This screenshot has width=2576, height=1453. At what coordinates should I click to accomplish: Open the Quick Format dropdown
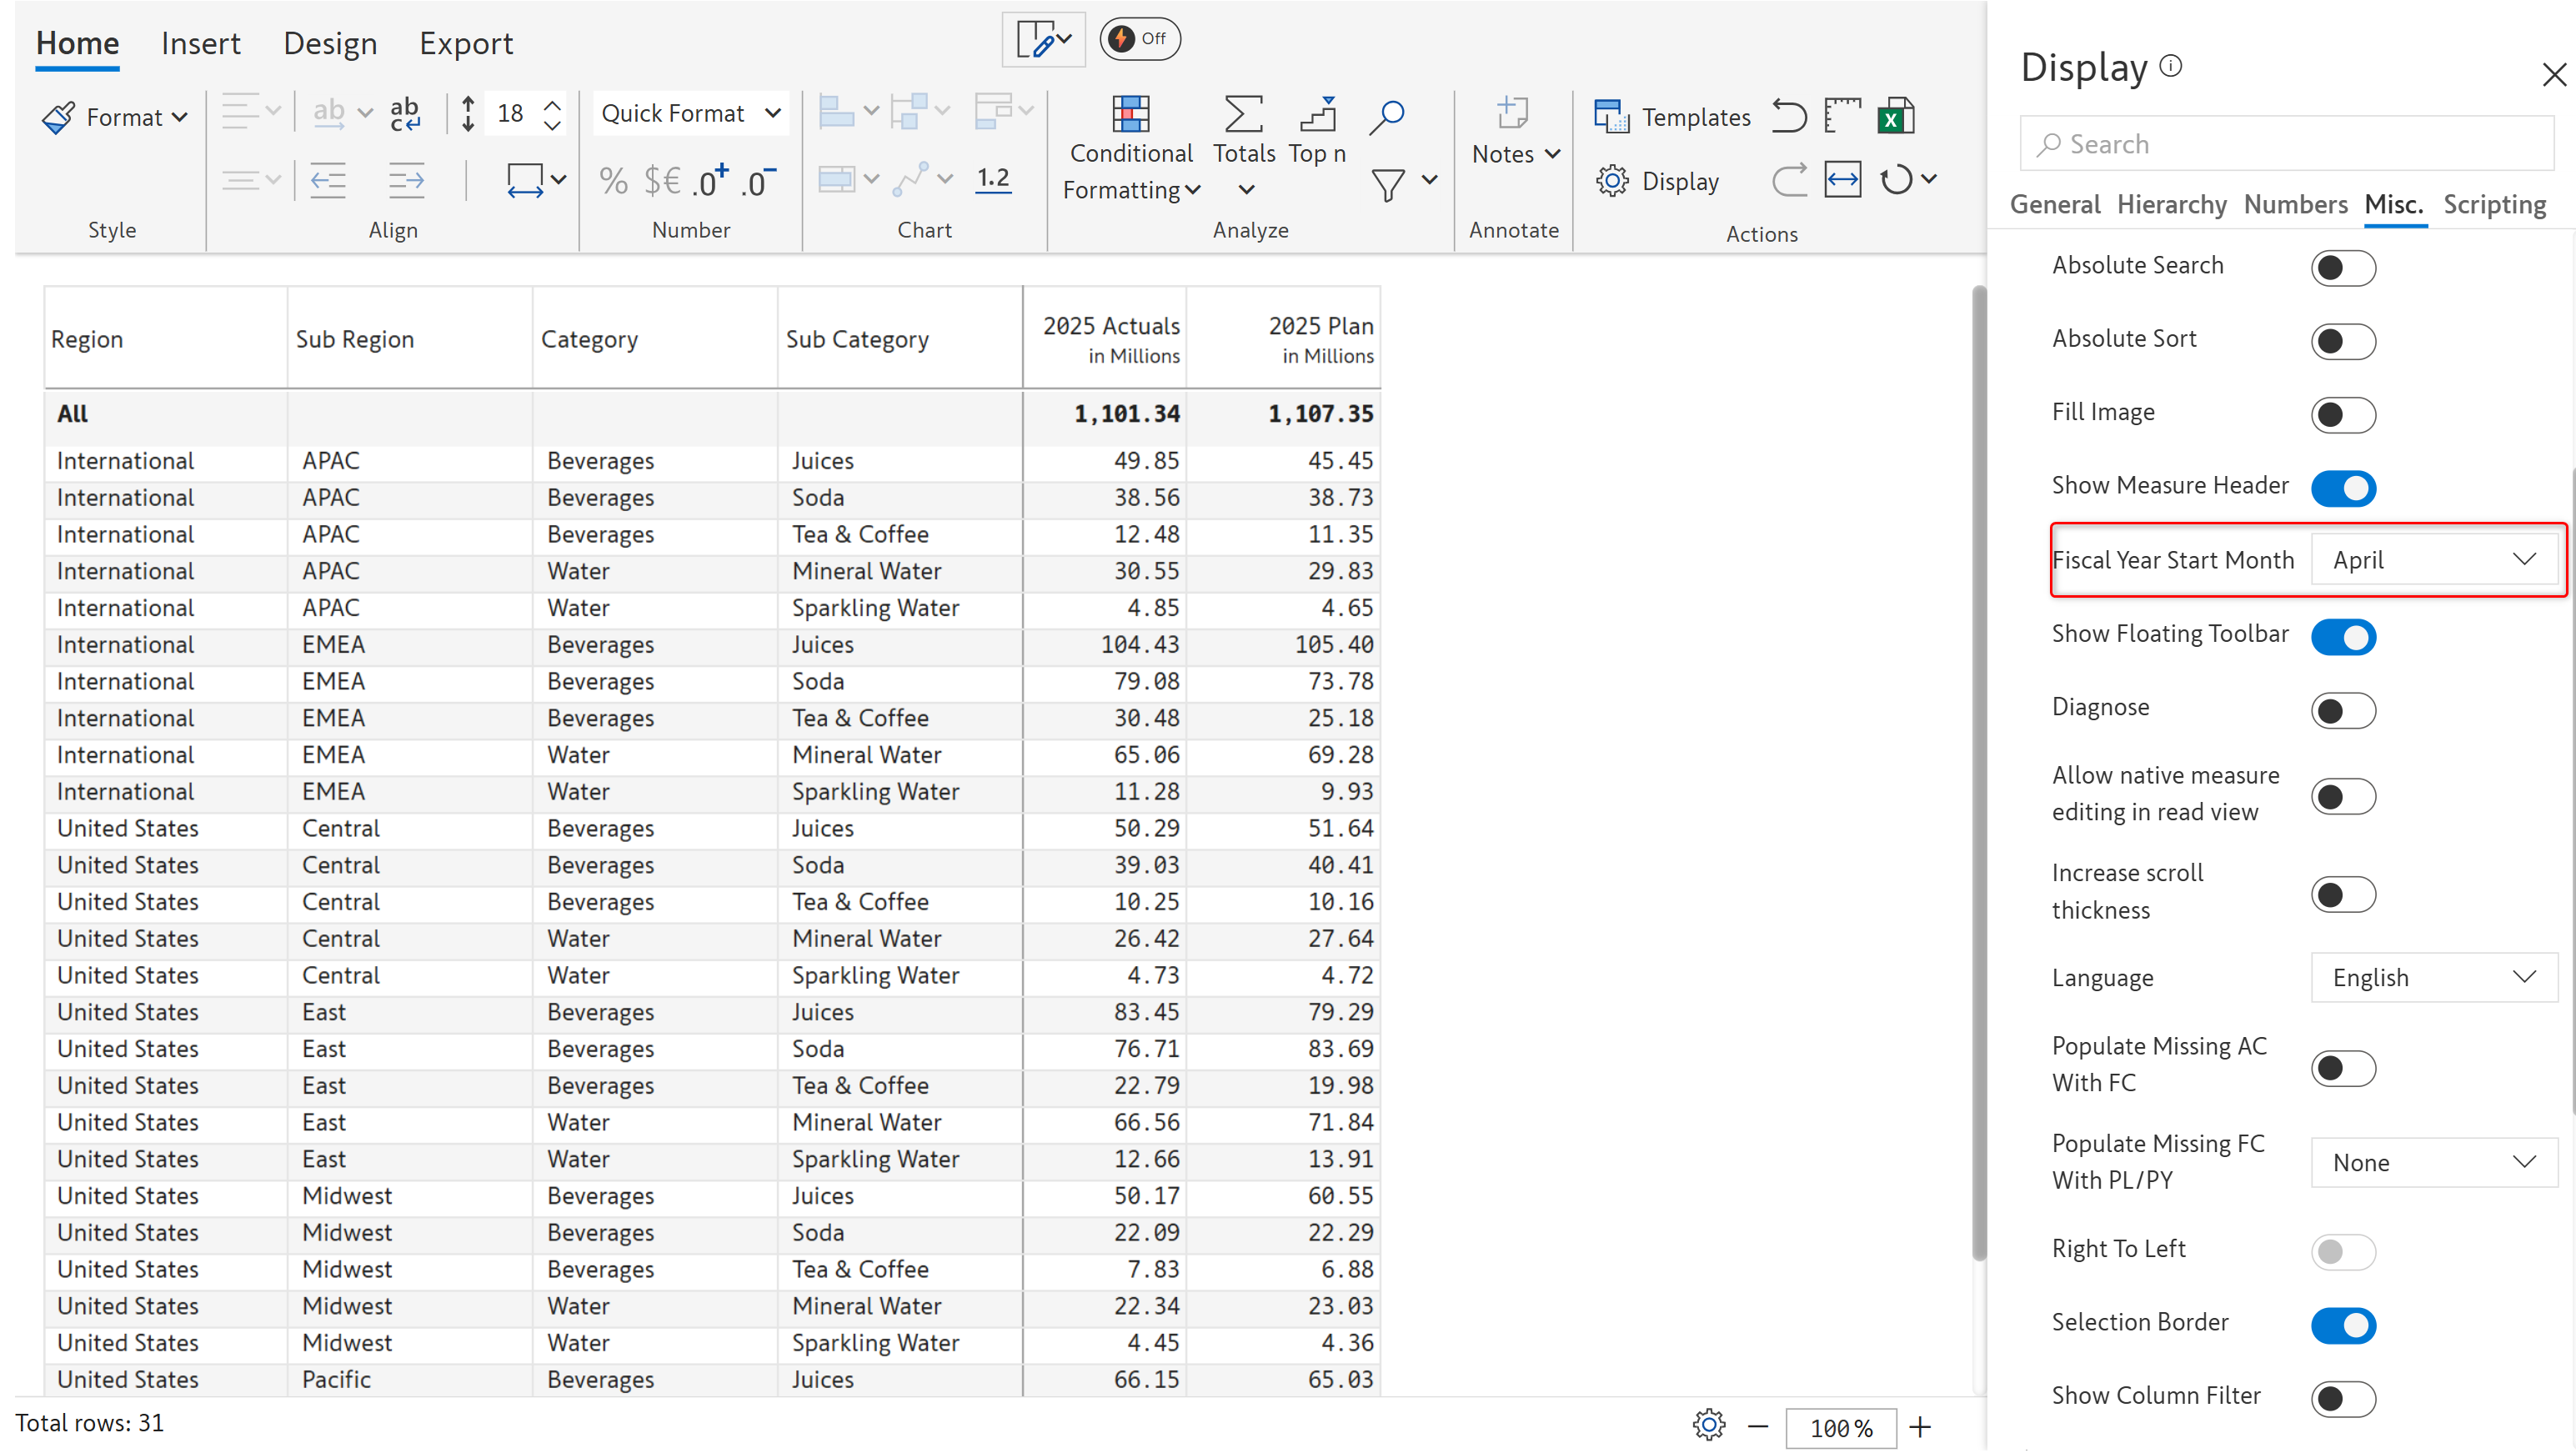pos(690,113)
